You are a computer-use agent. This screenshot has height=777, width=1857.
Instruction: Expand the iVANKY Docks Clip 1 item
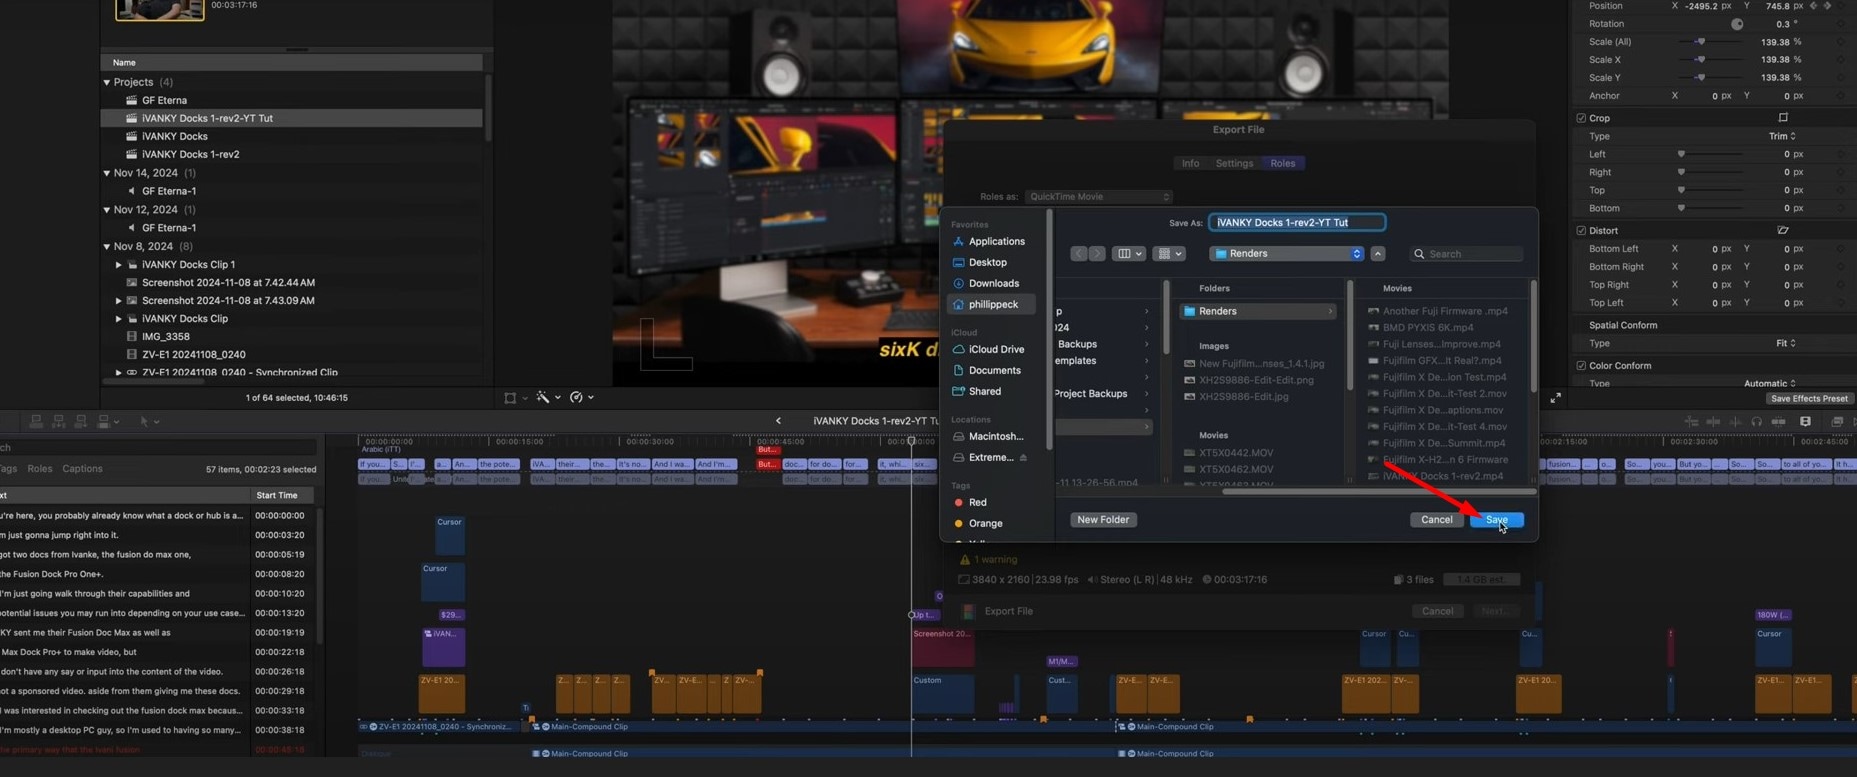pos(119,265)
